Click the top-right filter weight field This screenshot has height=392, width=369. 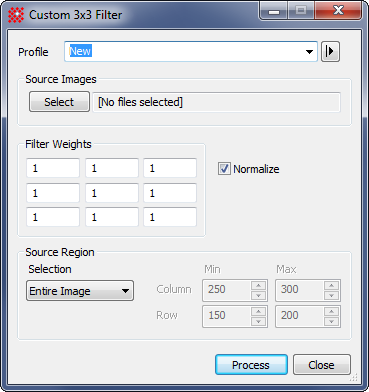(170, 168)
